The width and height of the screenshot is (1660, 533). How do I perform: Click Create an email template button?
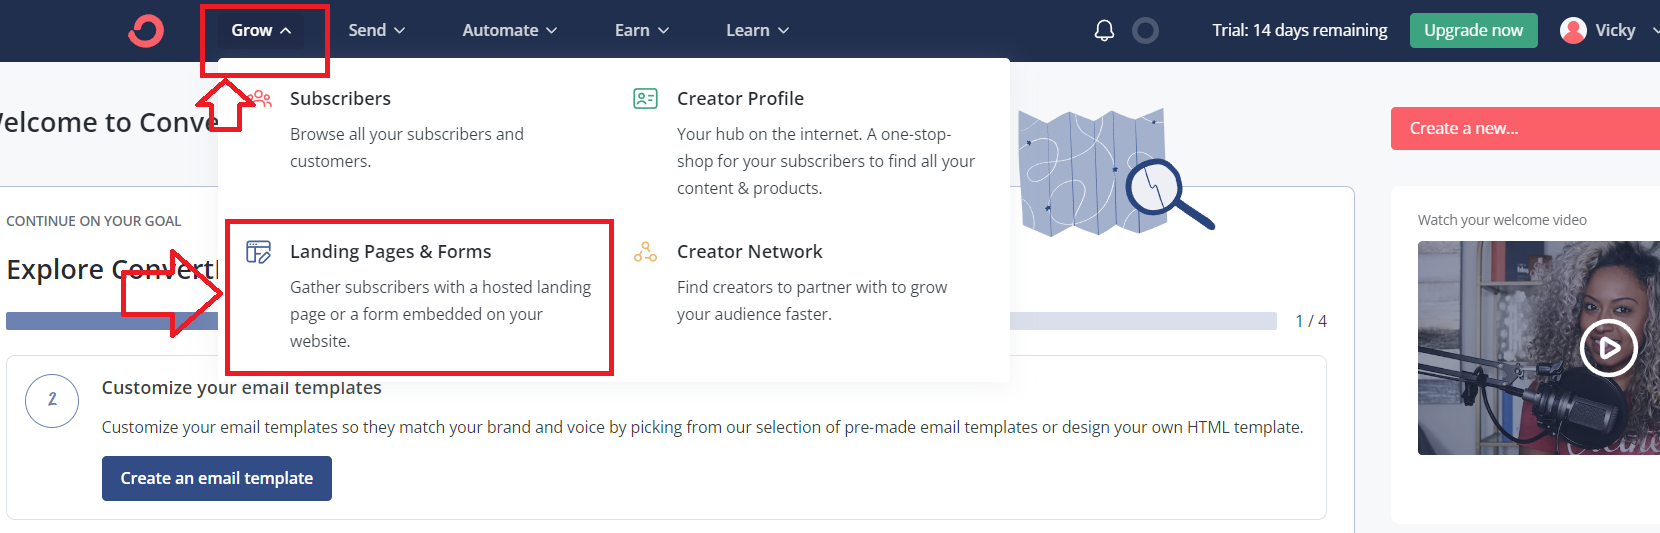tap(217, 478)
